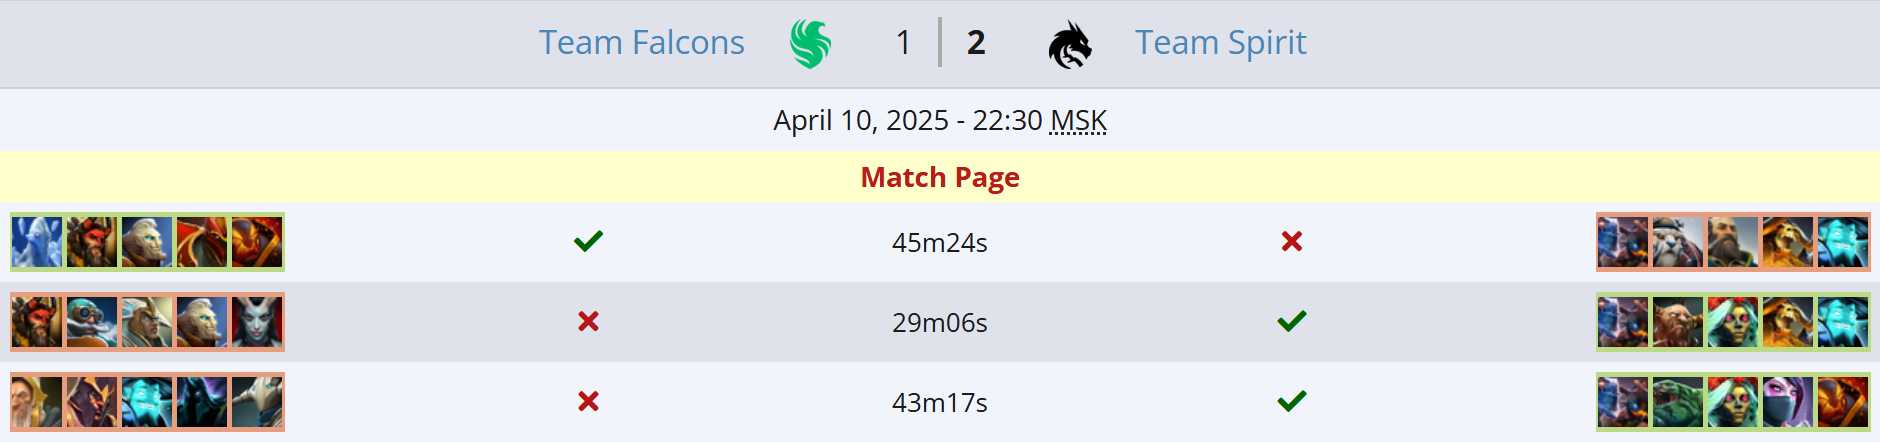Click Spirit's green checkmark for 29m06s game
Screen dimensions: 1880x442
click(1292, 321)
